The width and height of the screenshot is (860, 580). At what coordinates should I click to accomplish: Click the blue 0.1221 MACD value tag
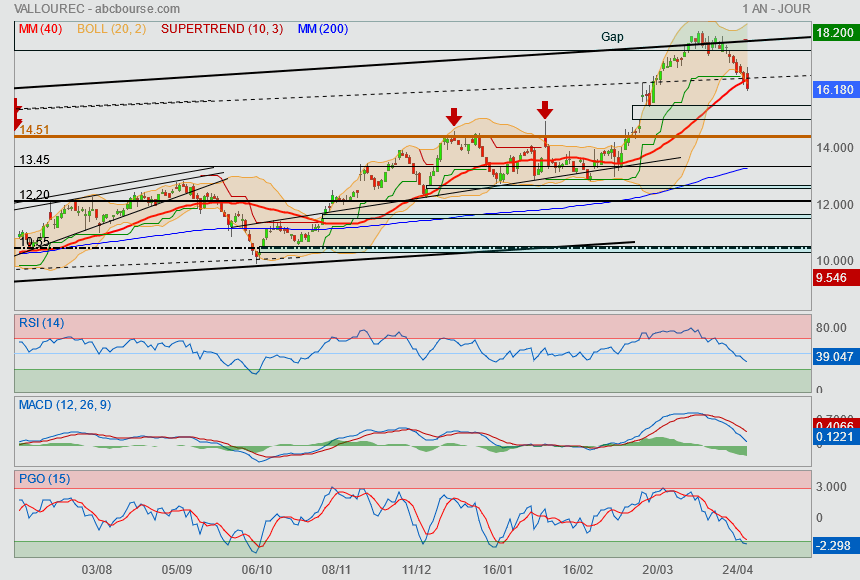point(835,437)
